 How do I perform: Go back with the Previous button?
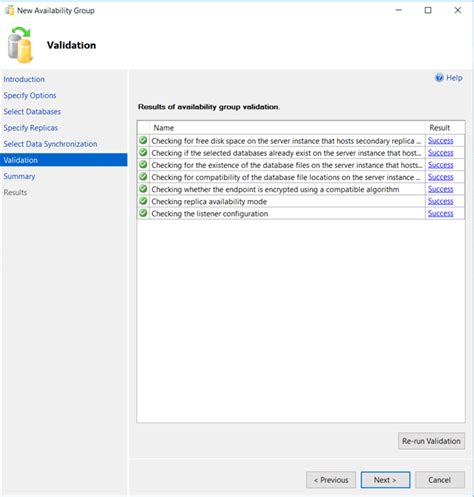tap(331, 480)
